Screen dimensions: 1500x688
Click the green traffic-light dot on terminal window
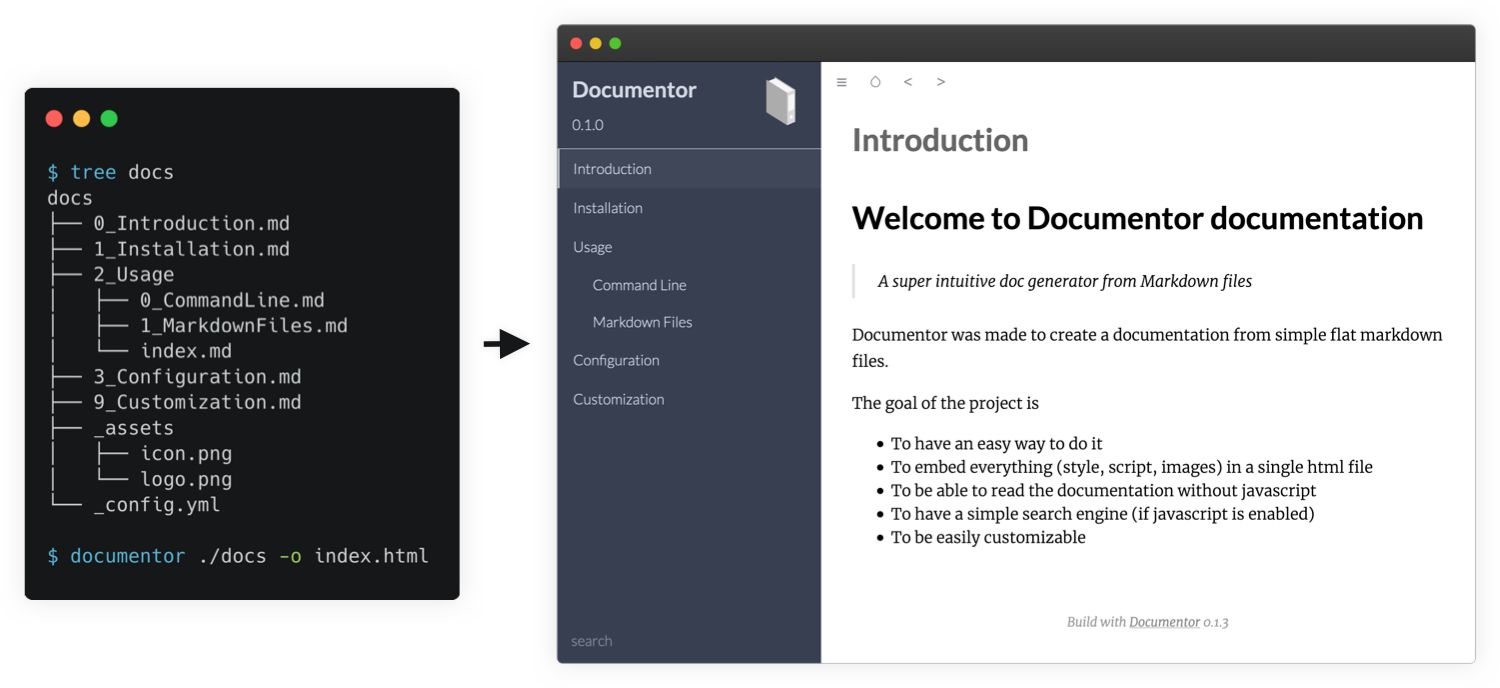pos(110,118)
